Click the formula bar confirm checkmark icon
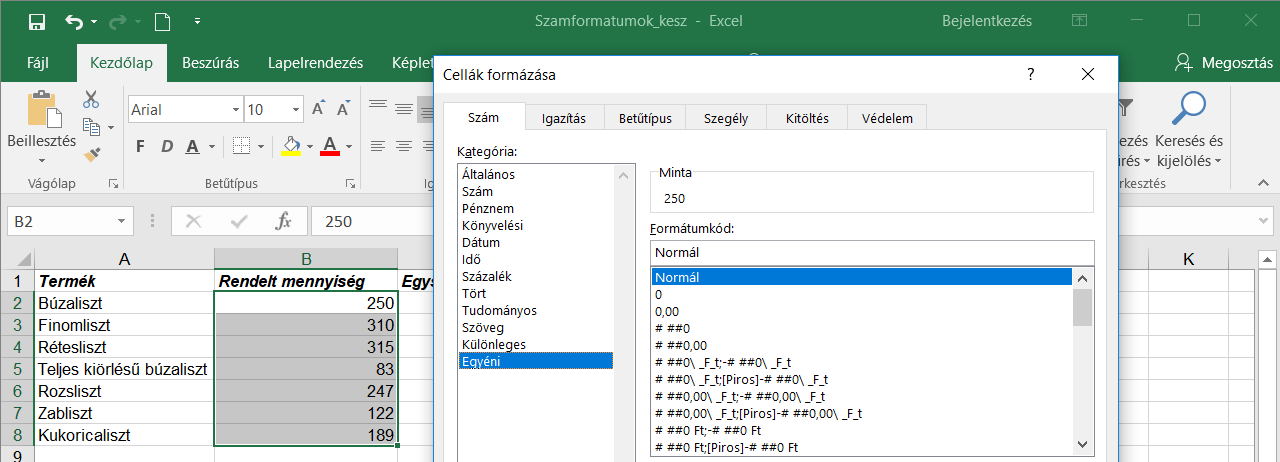 (239, 221)
